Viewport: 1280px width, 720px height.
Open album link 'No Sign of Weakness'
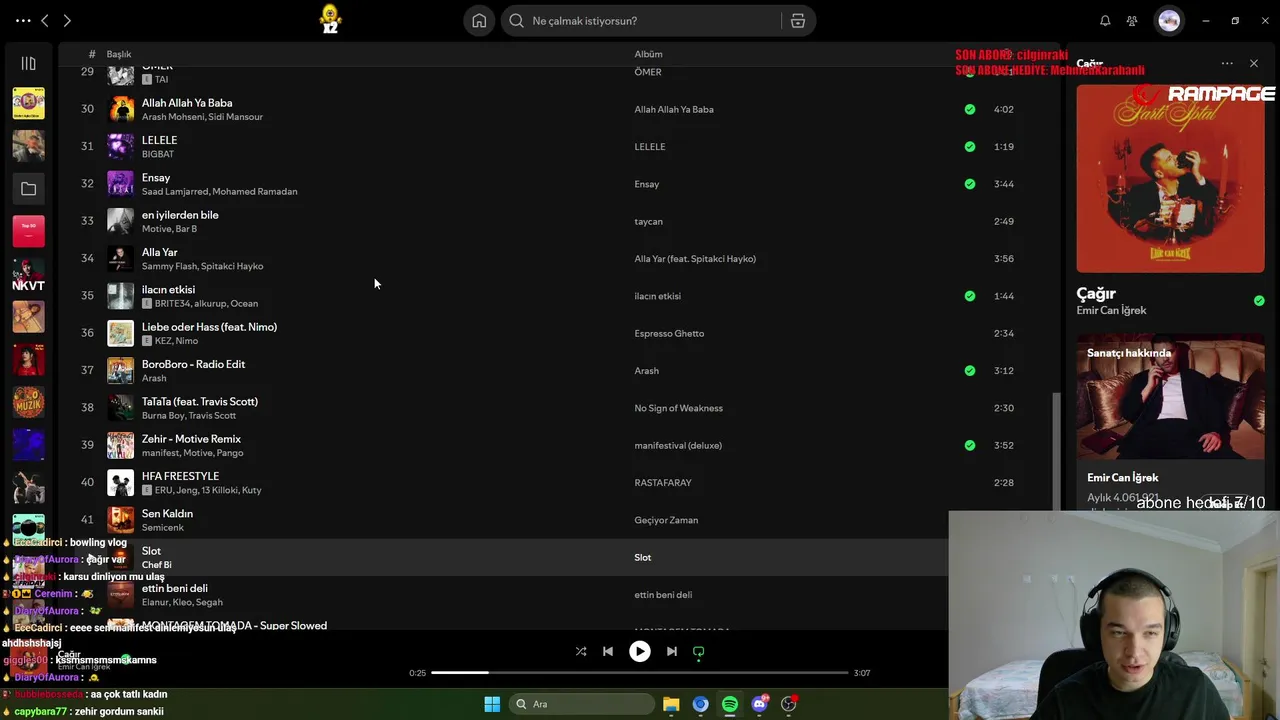678,408
